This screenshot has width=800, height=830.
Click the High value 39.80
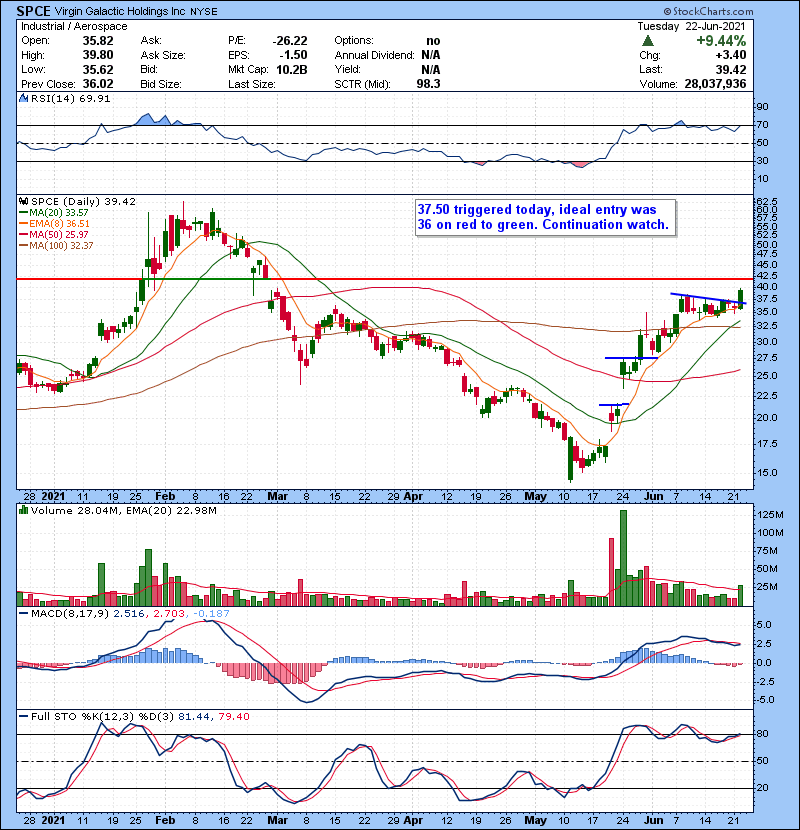[x=98, y=55]
